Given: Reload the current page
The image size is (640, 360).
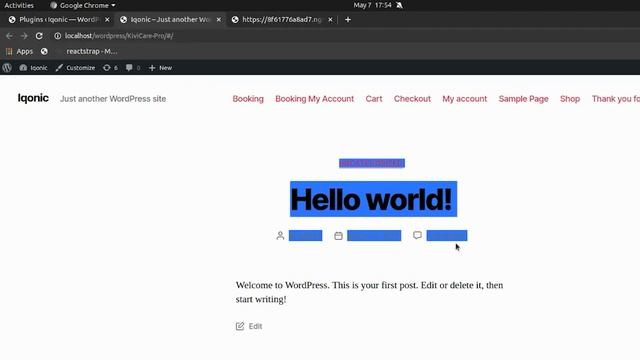Looking at the screenshot, I should click(39, 36).
